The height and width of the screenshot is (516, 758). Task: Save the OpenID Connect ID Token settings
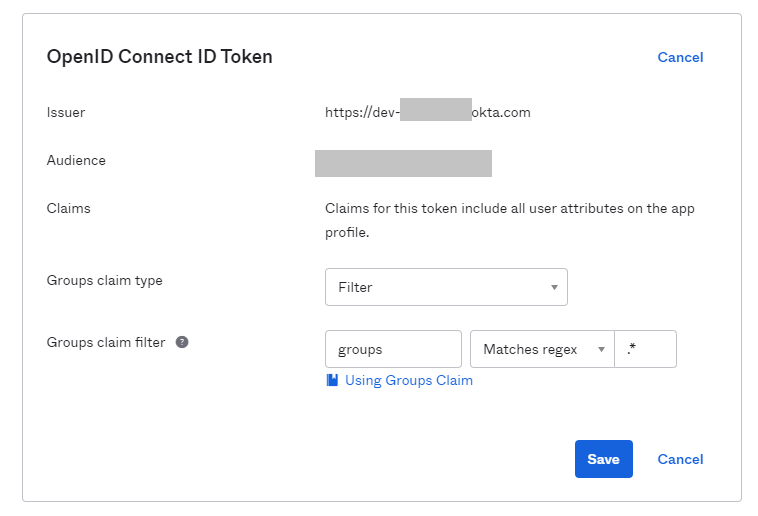[603, 459]
